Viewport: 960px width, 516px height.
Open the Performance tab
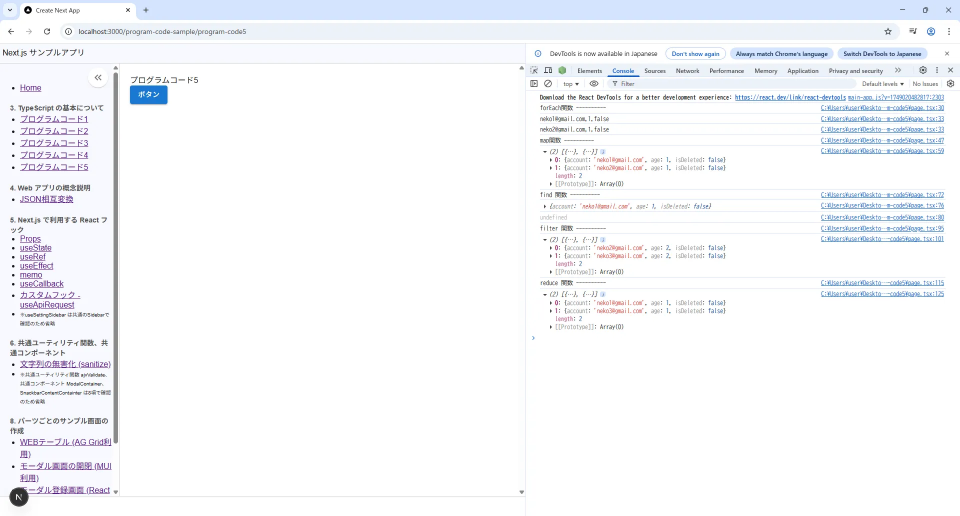click(x=726, y=71)
